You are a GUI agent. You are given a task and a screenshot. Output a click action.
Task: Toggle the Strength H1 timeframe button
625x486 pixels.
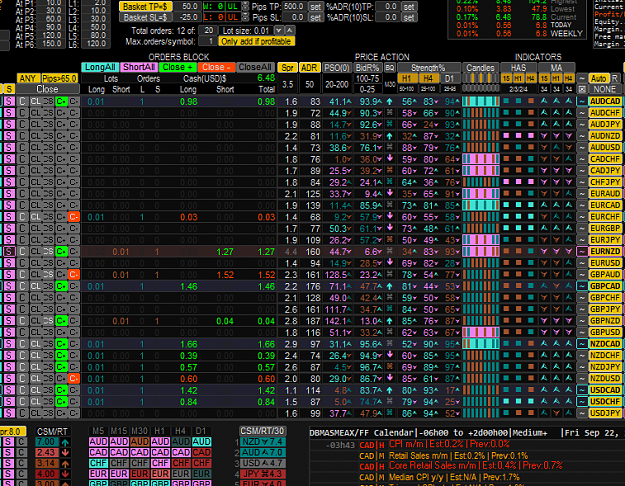pyautogui.click(x=407, y=78)
